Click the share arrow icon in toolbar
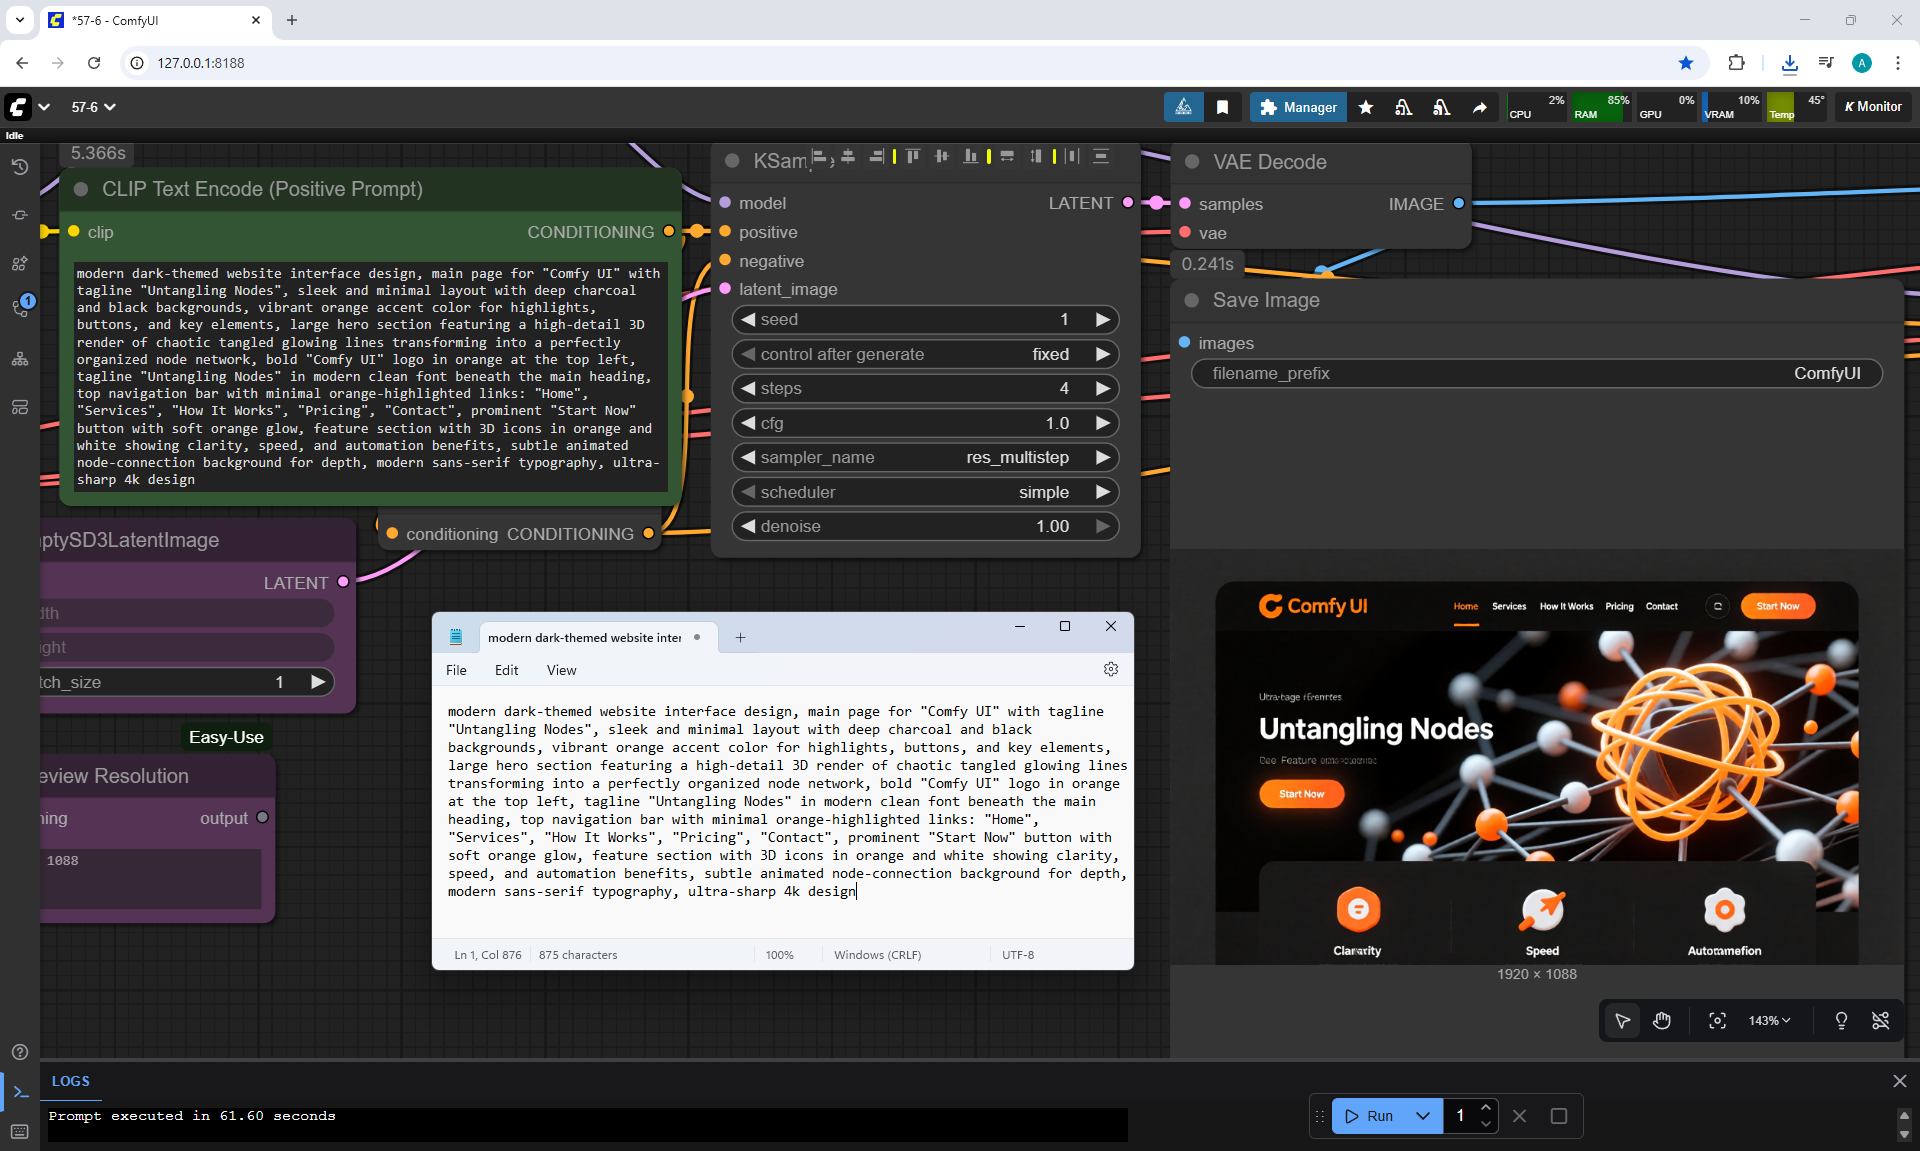This screenshot has width=1920, height=1151. coord(1479,107)
